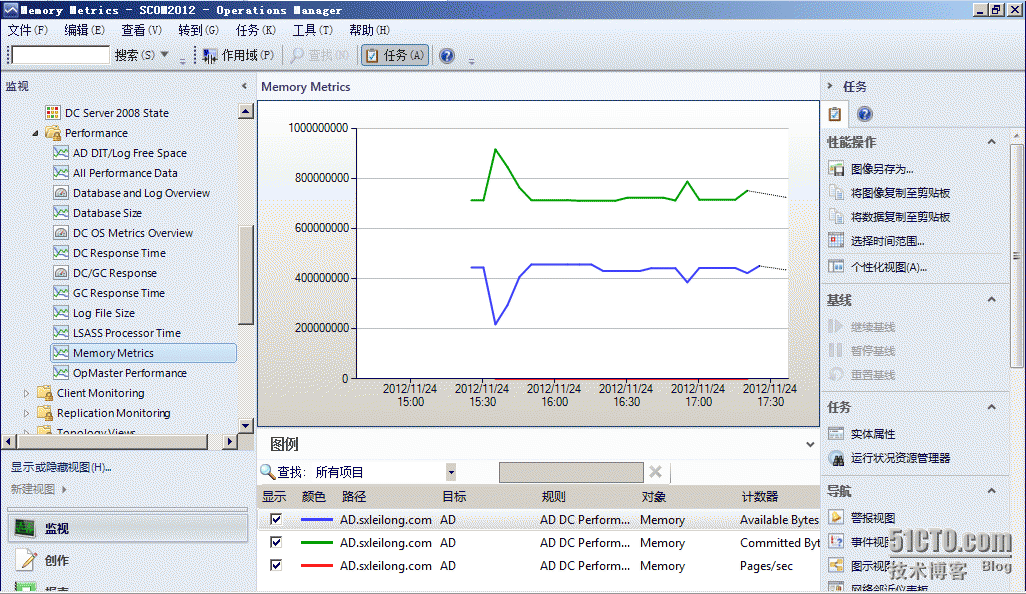
Task: Collapse the Performance Actions (性能操作) section
Action: click(992, 142)
